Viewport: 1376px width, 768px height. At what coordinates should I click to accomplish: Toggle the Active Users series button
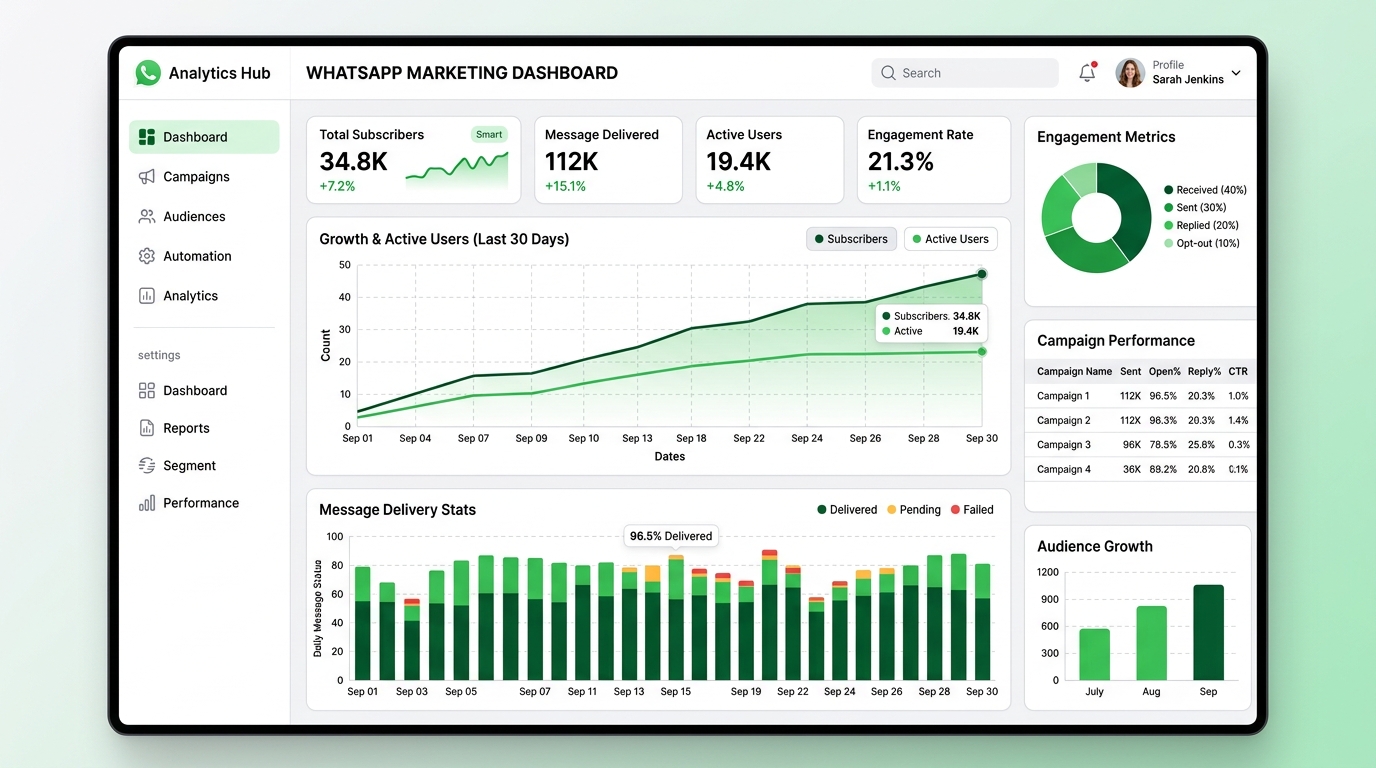coord(951,239)
